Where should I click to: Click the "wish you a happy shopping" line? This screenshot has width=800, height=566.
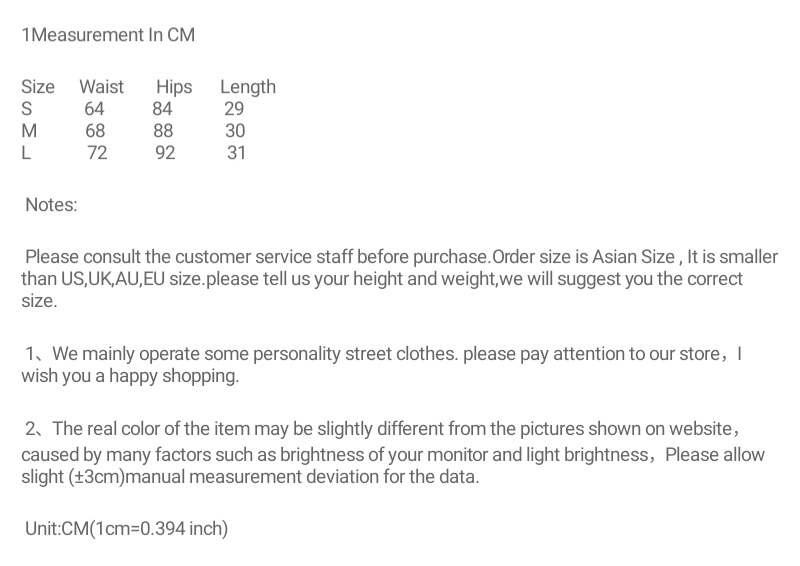[130, 377]
